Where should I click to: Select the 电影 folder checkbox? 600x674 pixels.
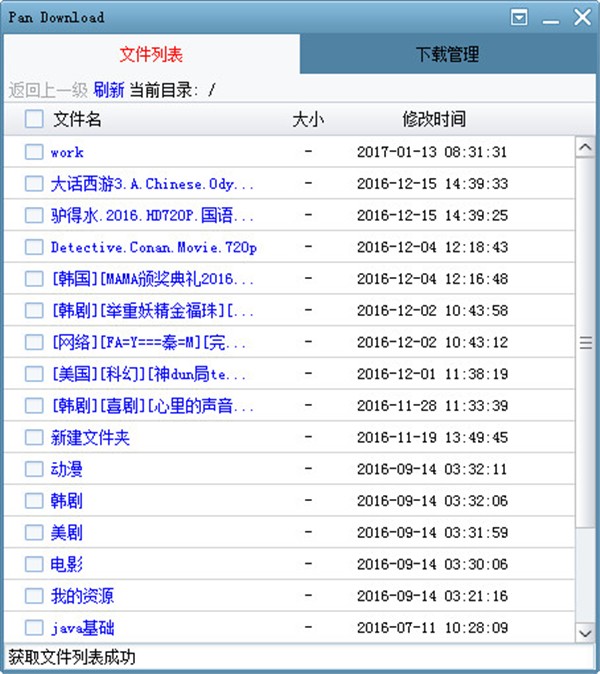tap(34, 564)
